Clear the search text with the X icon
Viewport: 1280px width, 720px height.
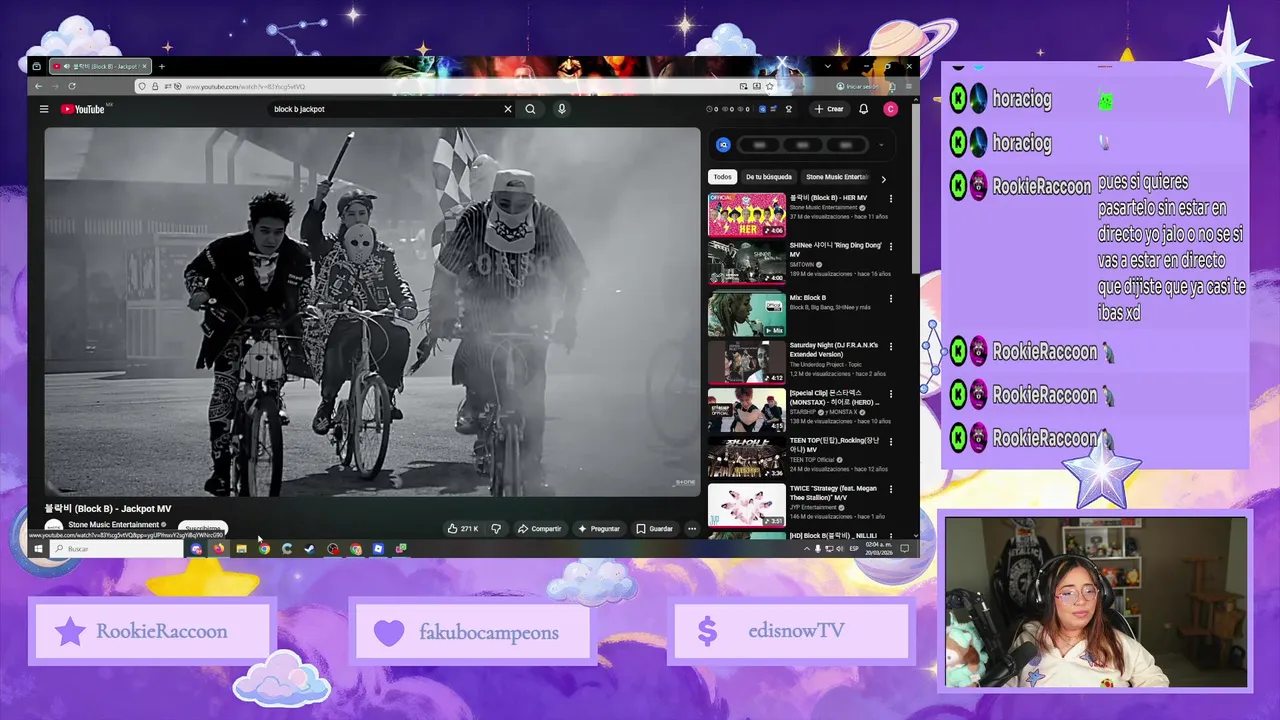click(x=507, y=109)
